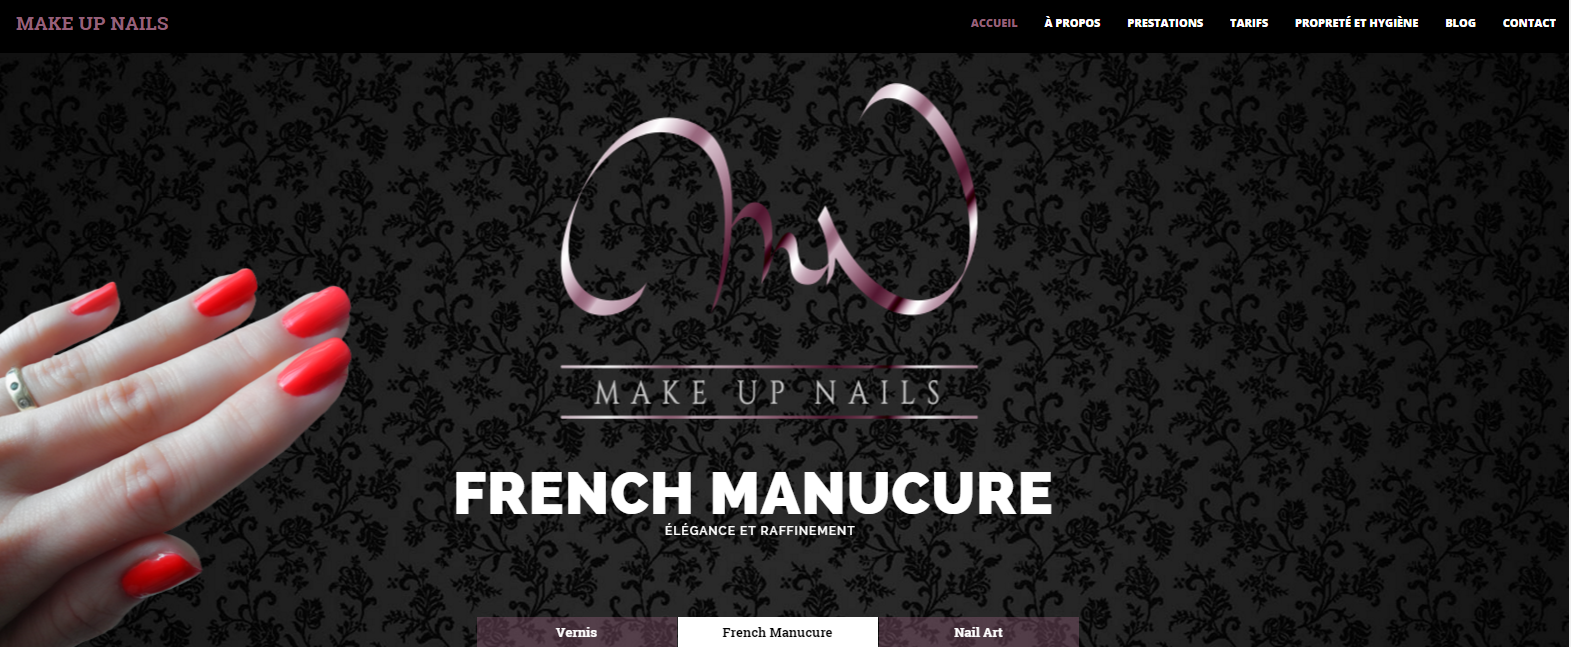Visit the BLOG section
The image size is (1571, 647).
(x=1460, y=23)
